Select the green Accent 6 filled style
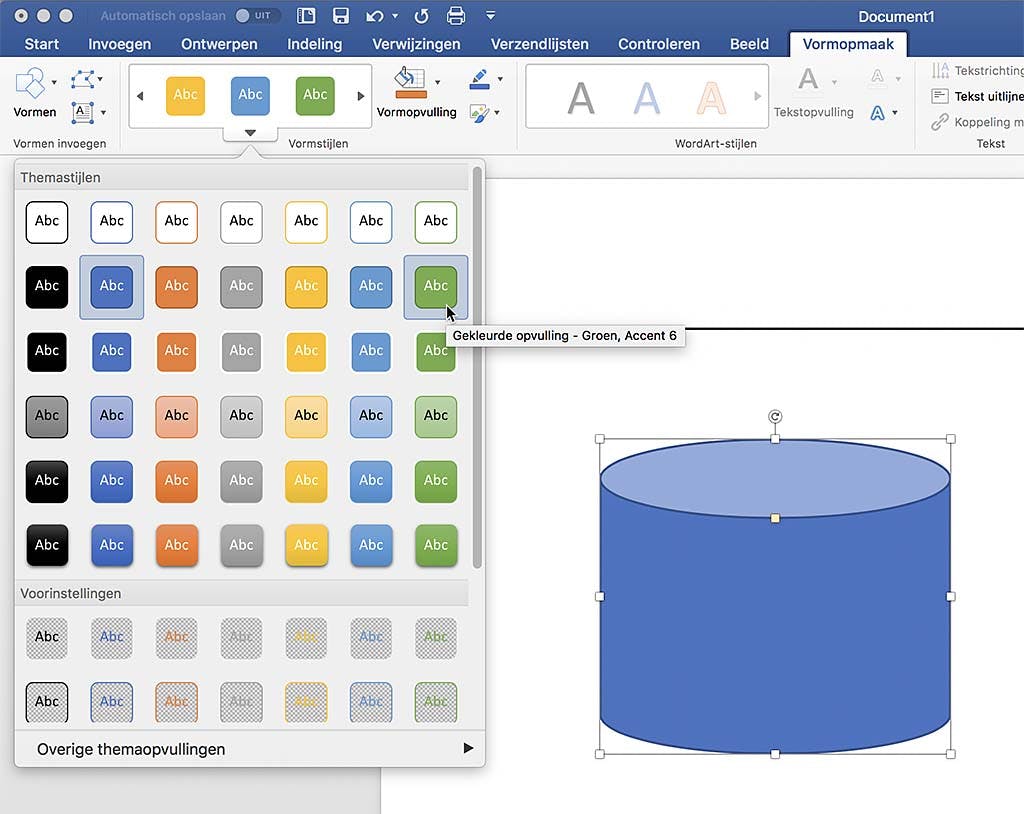1024x814 pixels. click(x=436, y=286)
